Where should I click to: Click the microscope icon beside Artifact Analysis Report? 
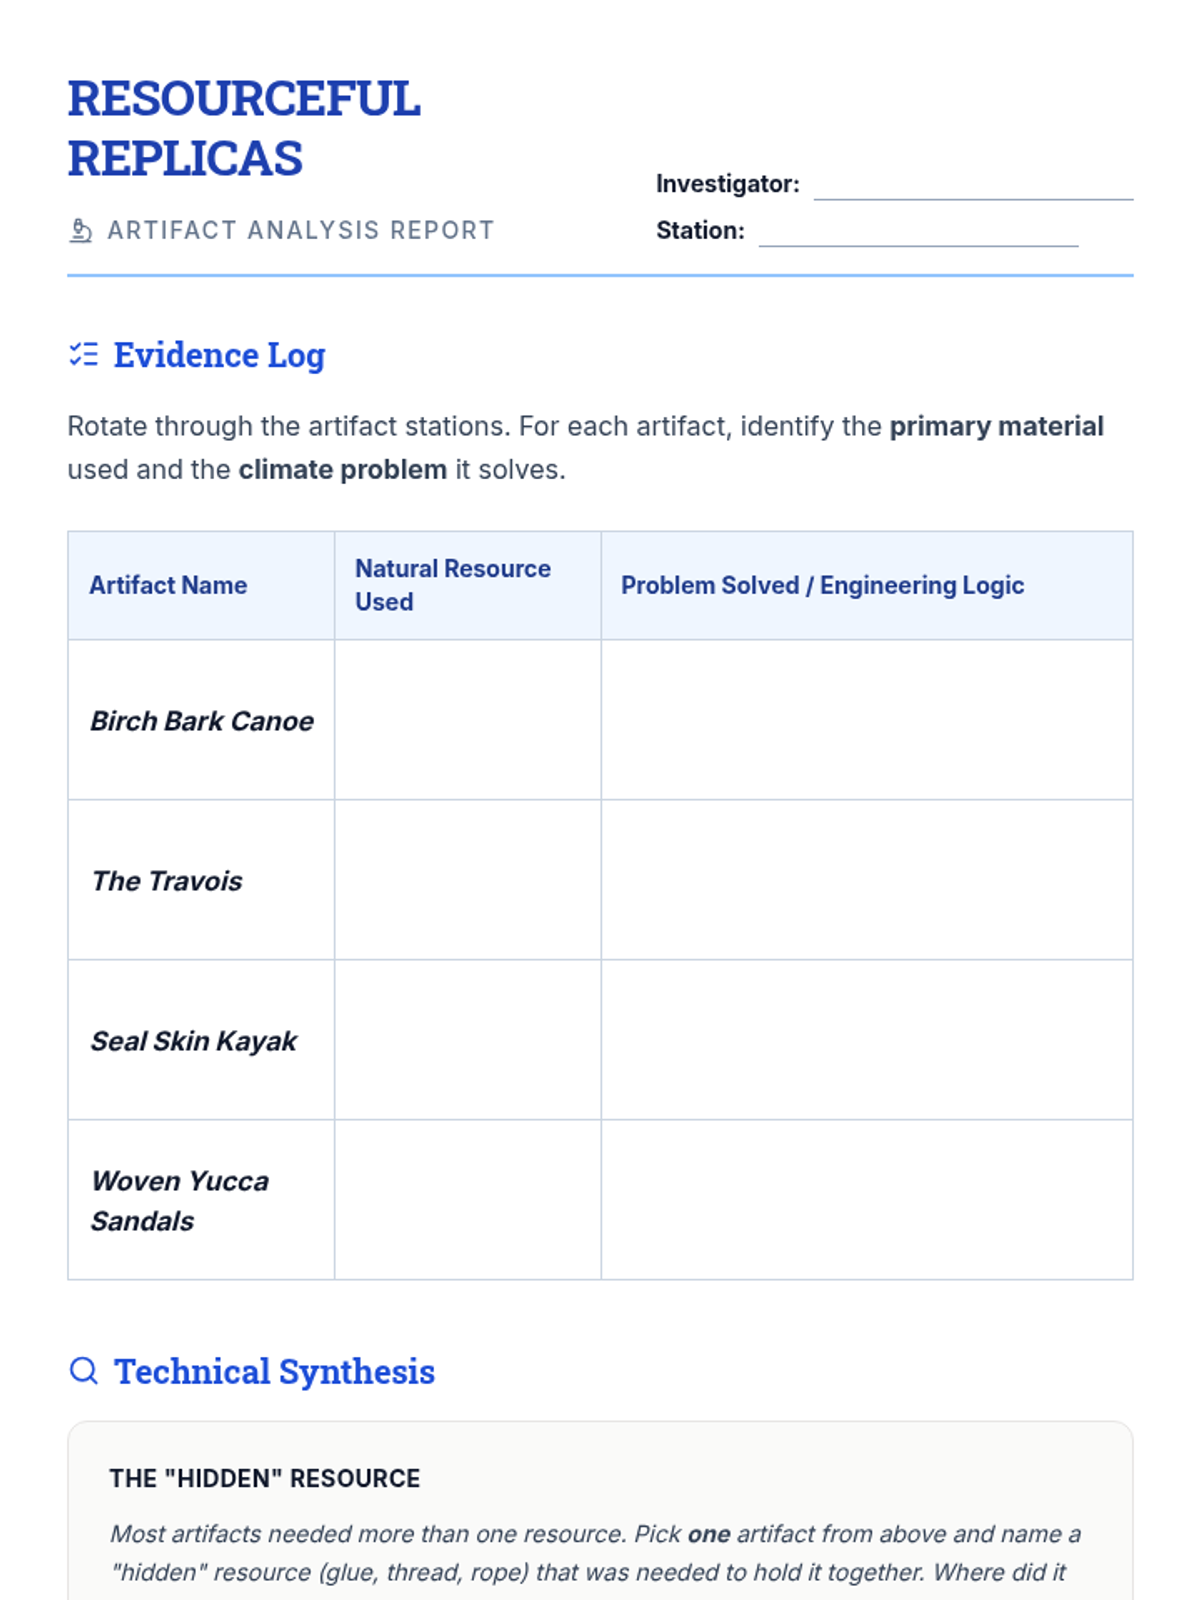click(x=81, y=231)
